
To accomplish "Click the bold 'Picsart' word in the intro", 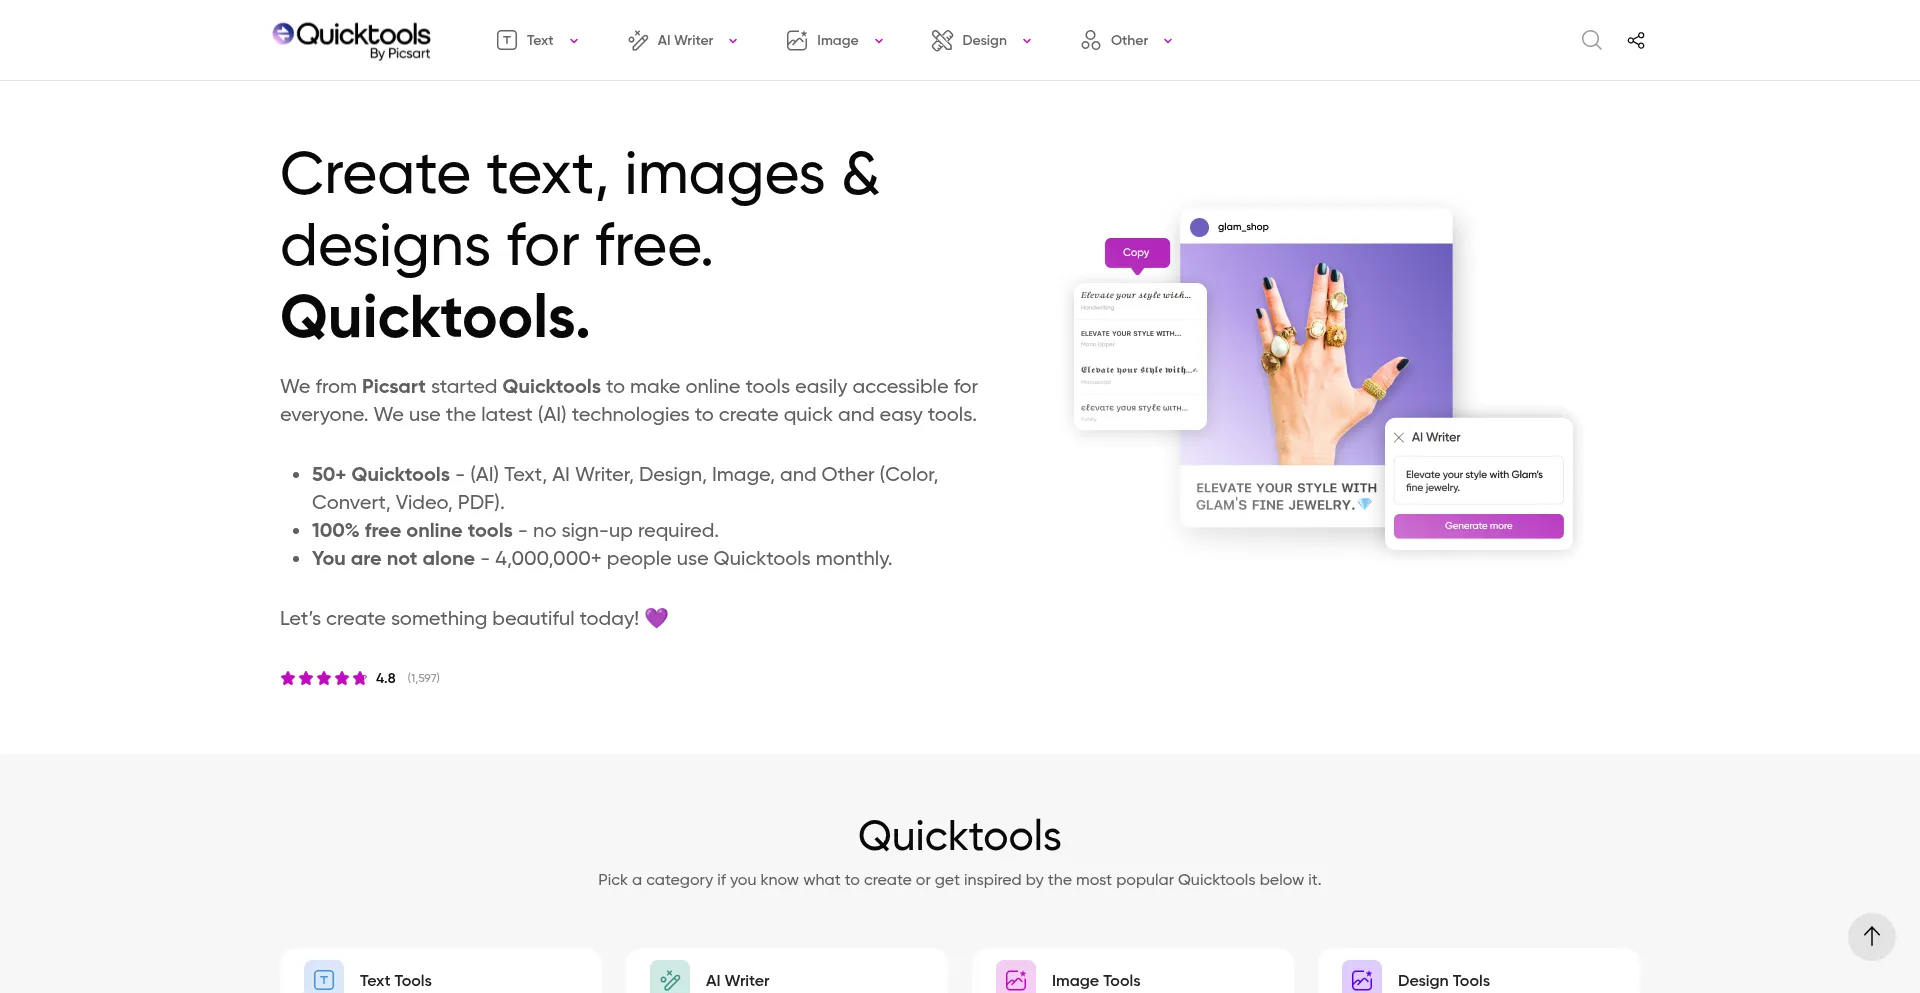I will [x=394, y=386].
